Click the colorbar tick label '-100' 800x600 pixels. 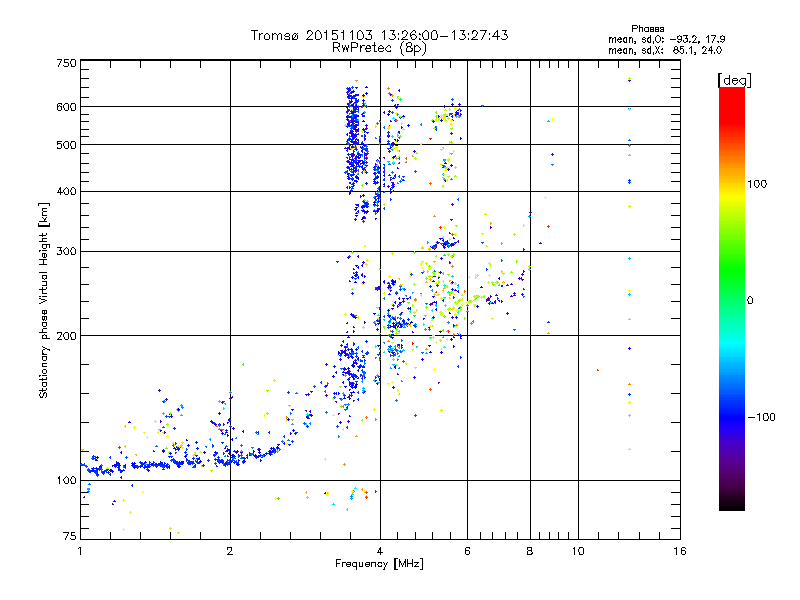tap(761, 417)
